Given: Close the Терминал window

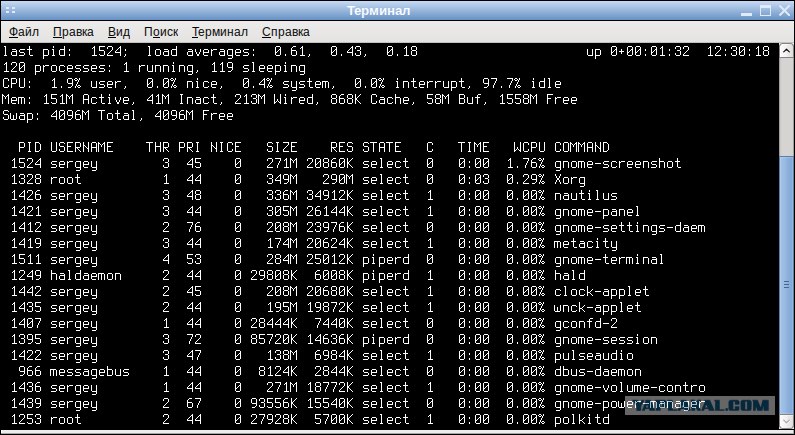Looking at the screenshot, I should tap(784, 11).
